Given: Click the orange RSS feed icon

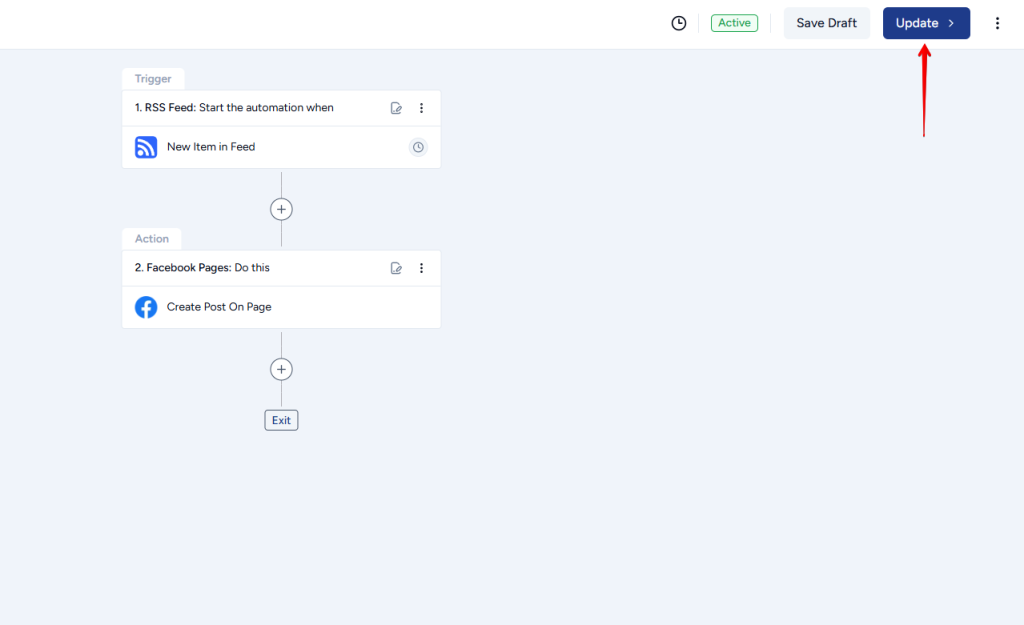Looking at the screenshot, I should [146, 147].
